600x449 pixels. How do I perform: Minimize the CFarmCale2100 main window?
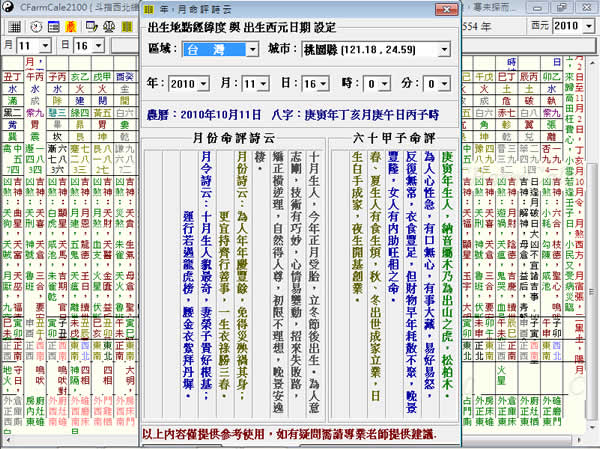point(538,8)
